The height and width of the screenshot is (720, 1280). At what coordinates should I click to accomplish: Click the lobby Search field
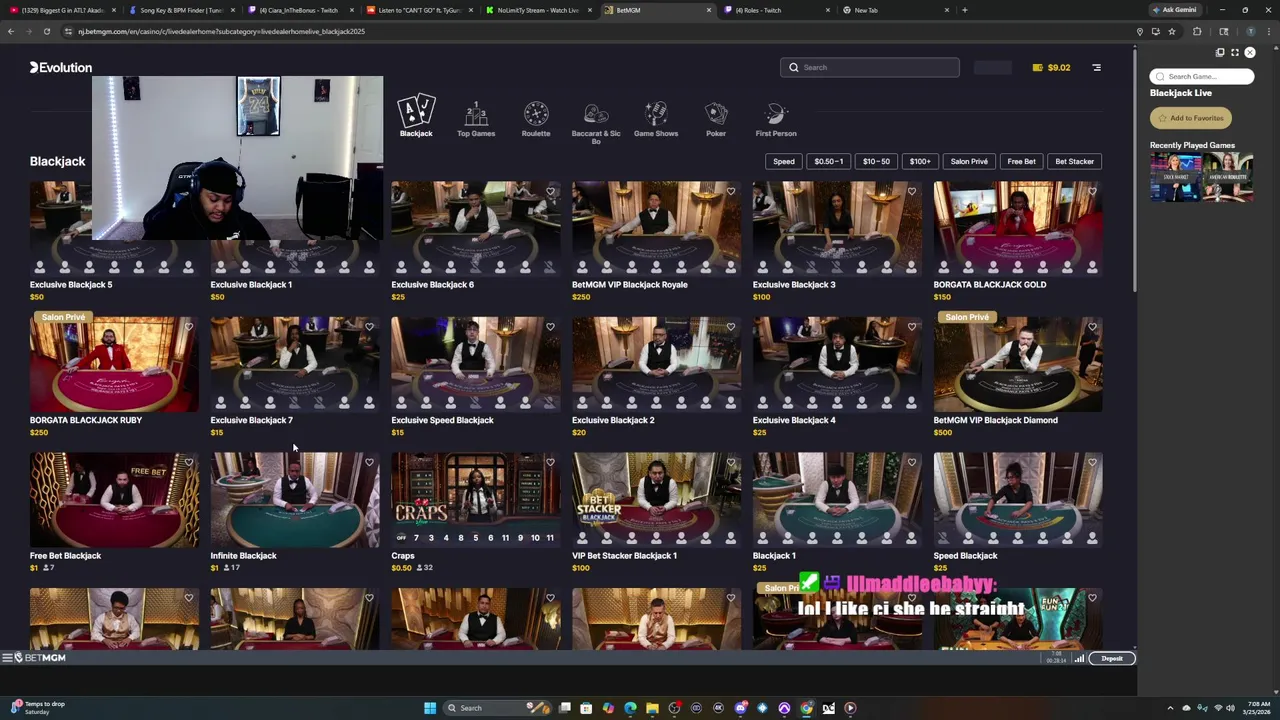(x=870, y=67)
